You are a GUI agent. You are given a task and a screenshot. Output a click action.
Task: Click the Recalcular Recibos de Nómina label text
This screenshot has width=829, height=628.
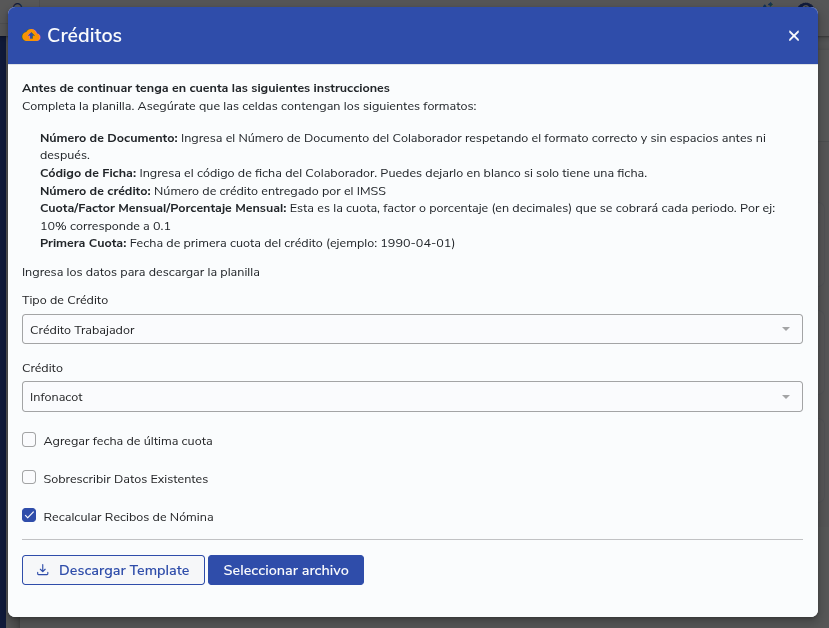click(x=128, y=517)
